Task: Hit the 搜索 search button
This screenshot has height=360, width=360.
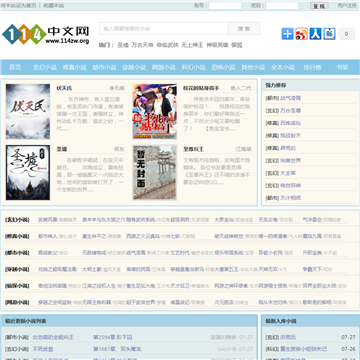Action: (244, 29)
